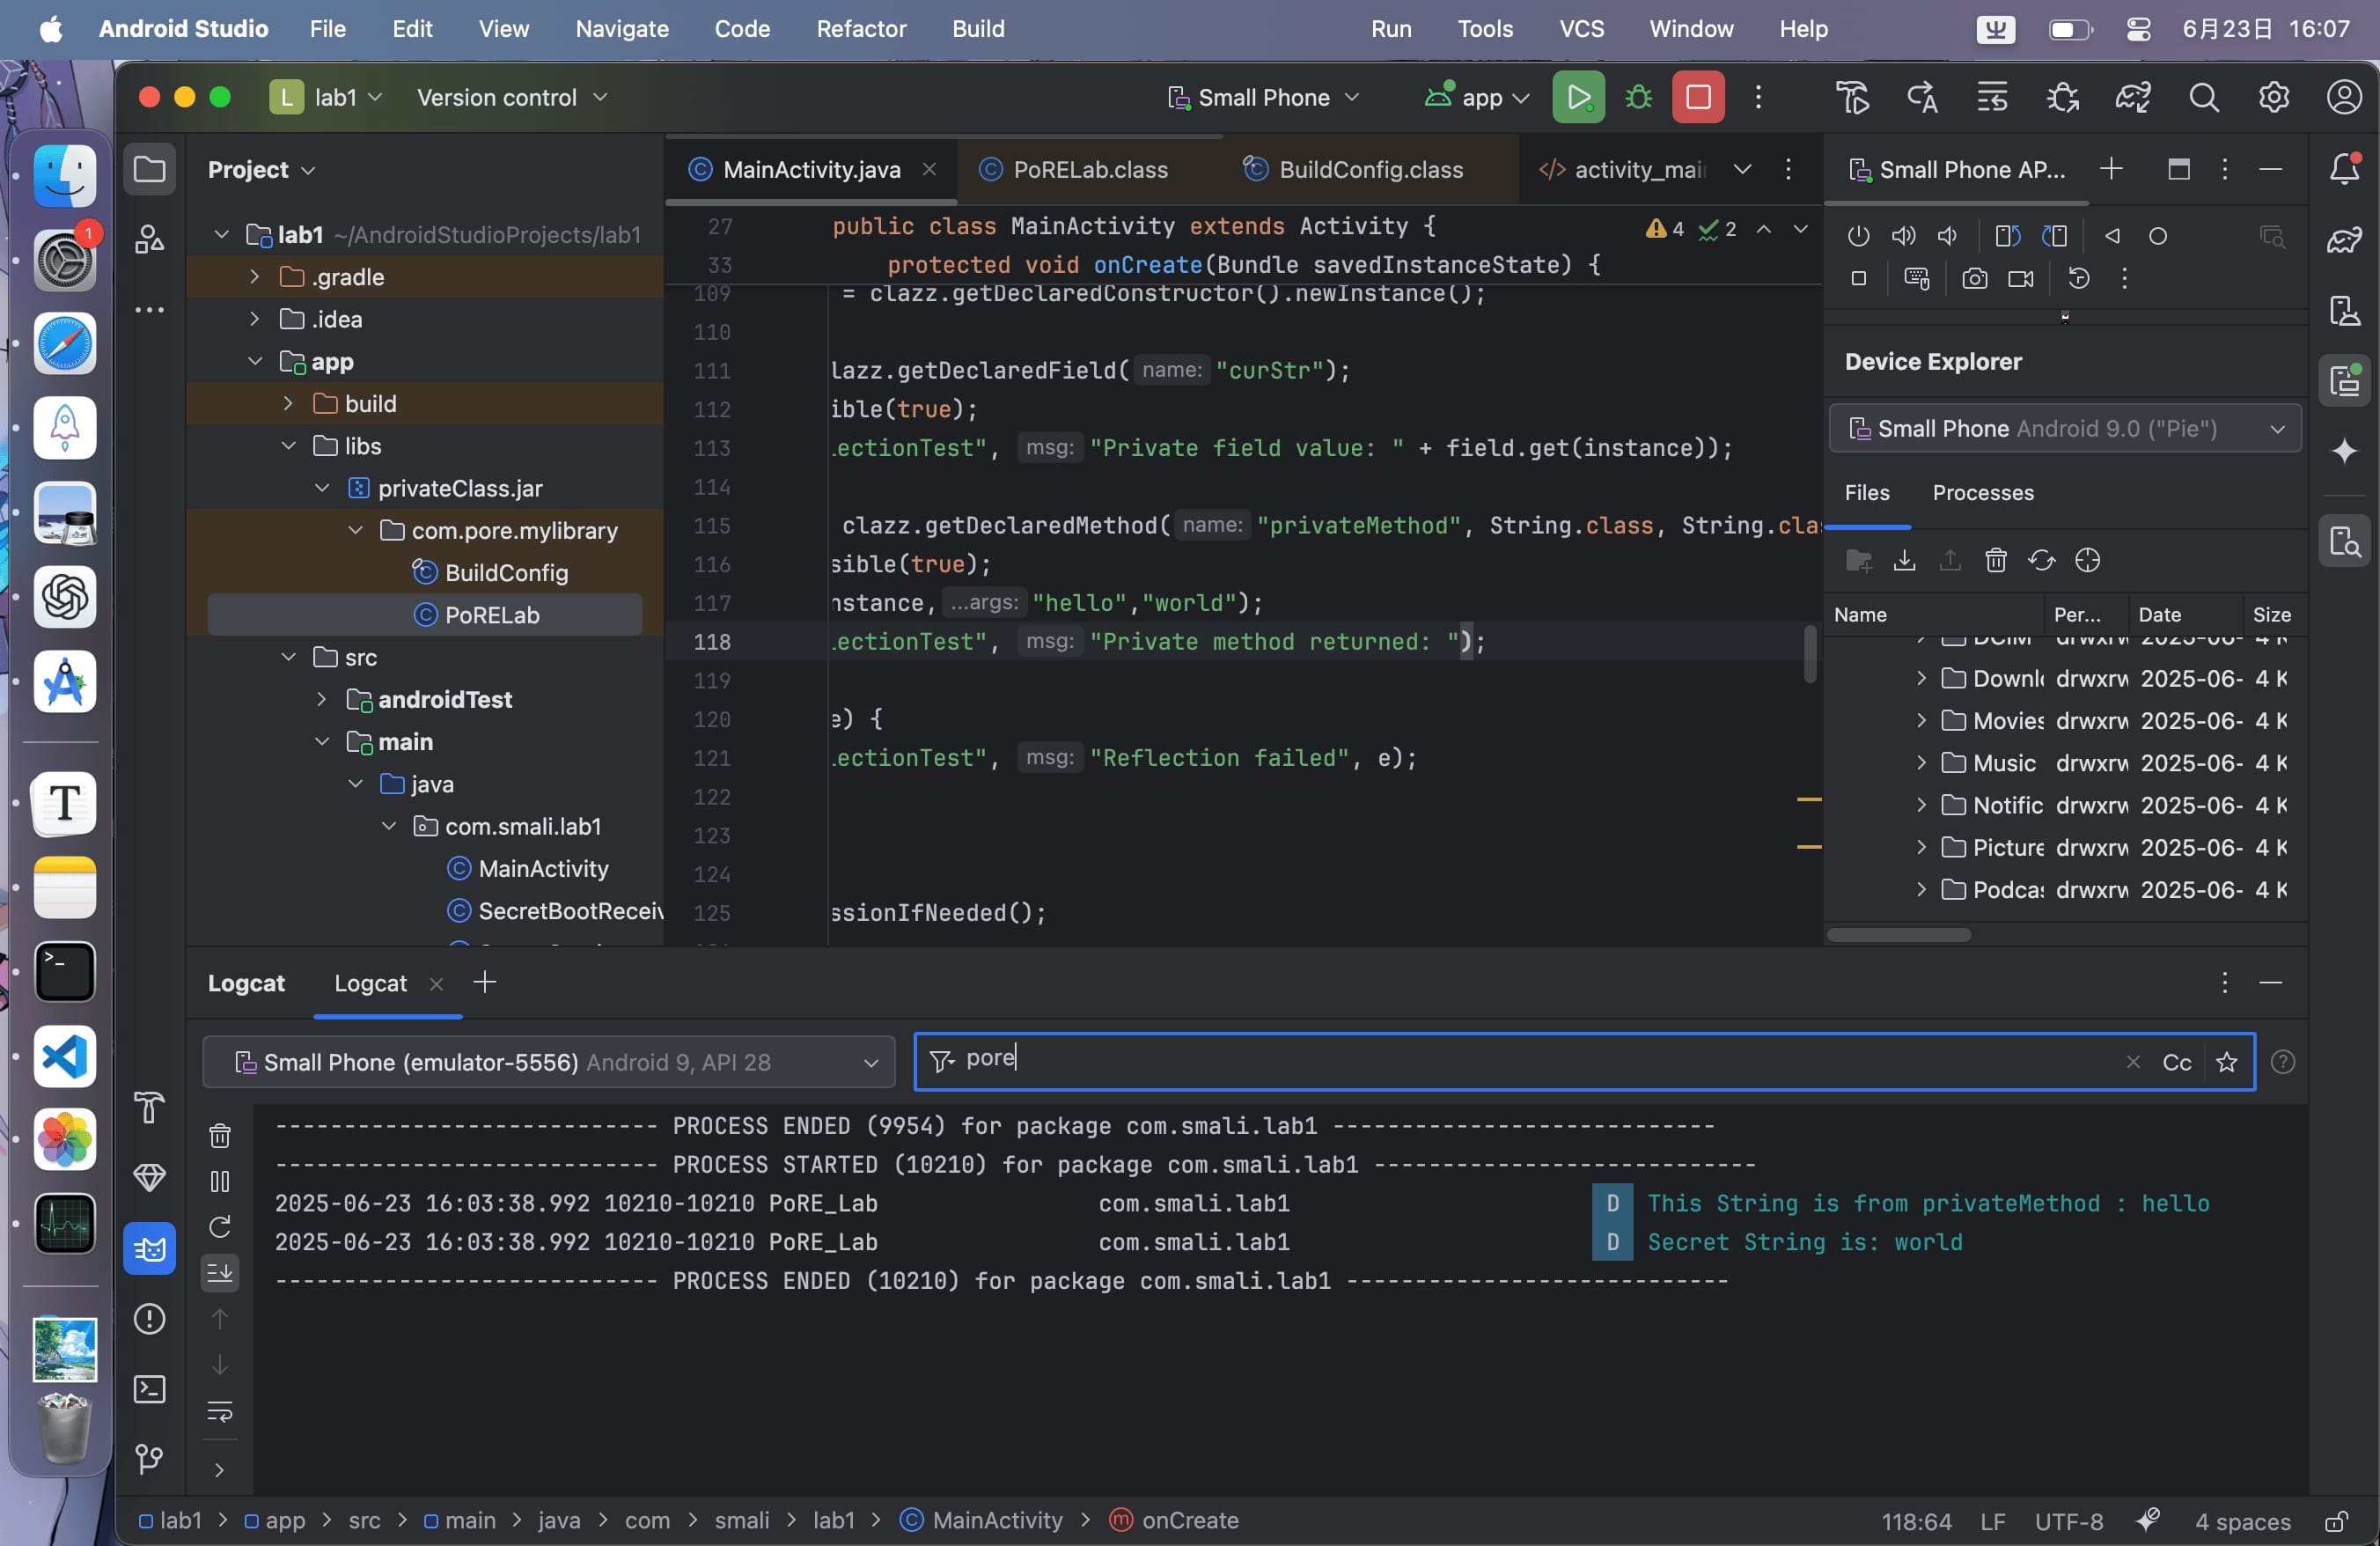Open the Search Everywhere magnifier icon
2380x1546 pixels.
[2203, 97]
